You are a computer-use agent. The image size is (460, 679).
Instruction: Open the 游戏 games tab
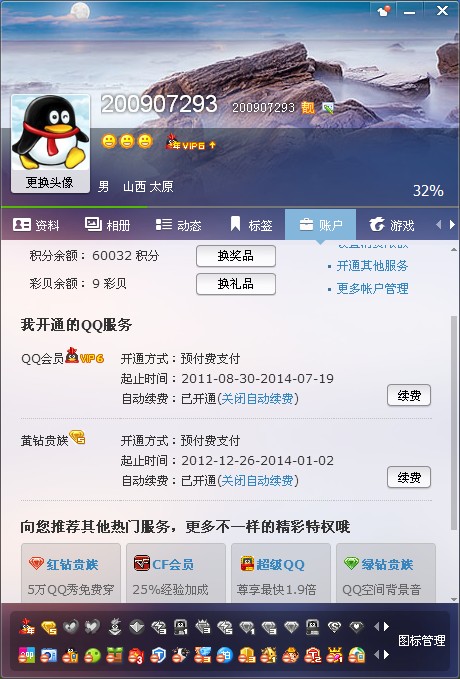coord(392,225)
